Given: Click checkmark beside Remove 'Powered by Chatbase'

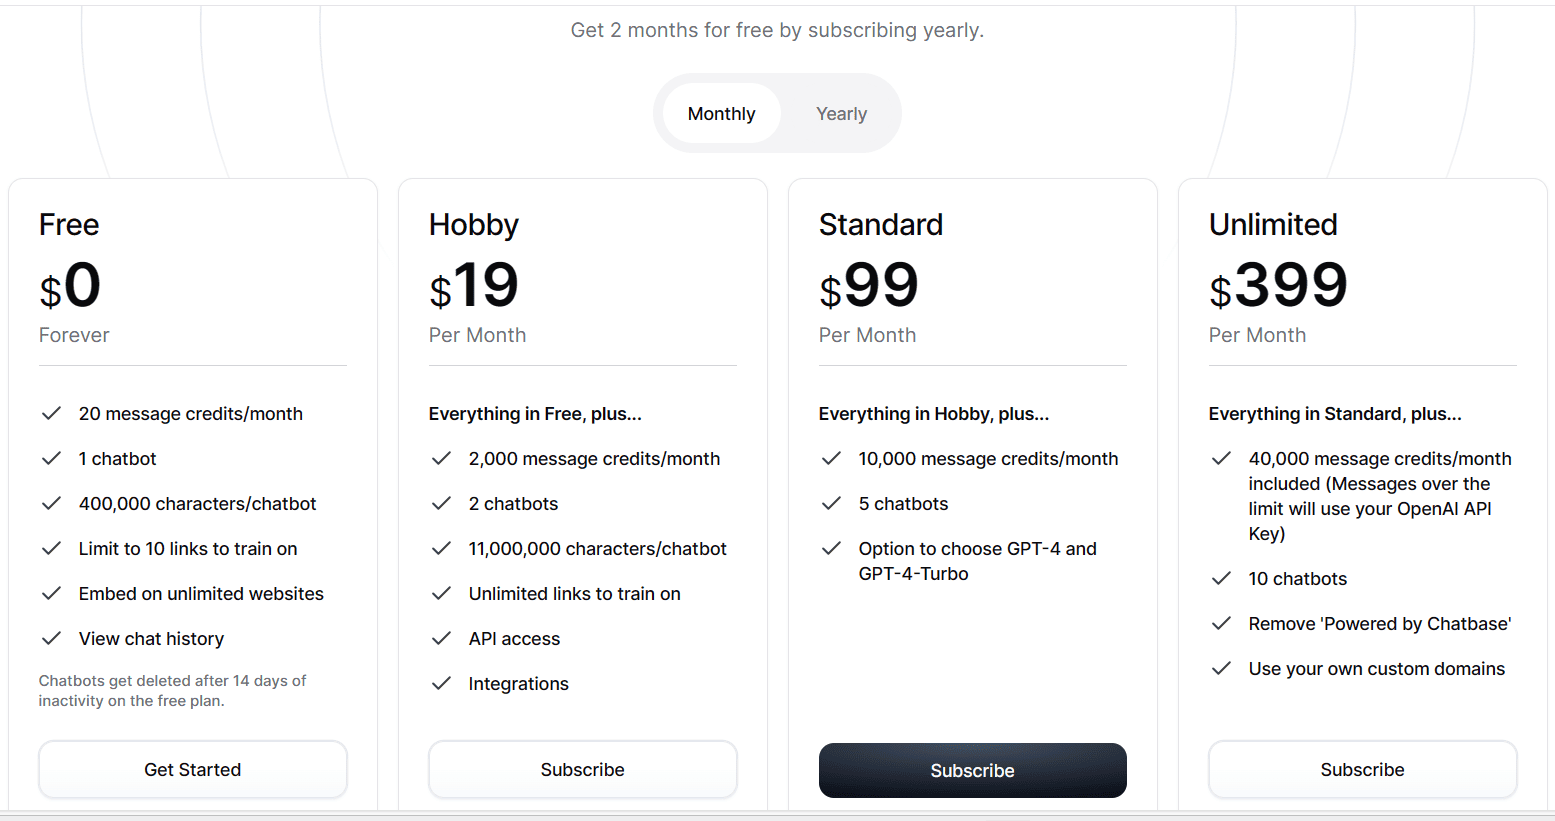Looking at the screenshot, I should (x=1221, y=623).
